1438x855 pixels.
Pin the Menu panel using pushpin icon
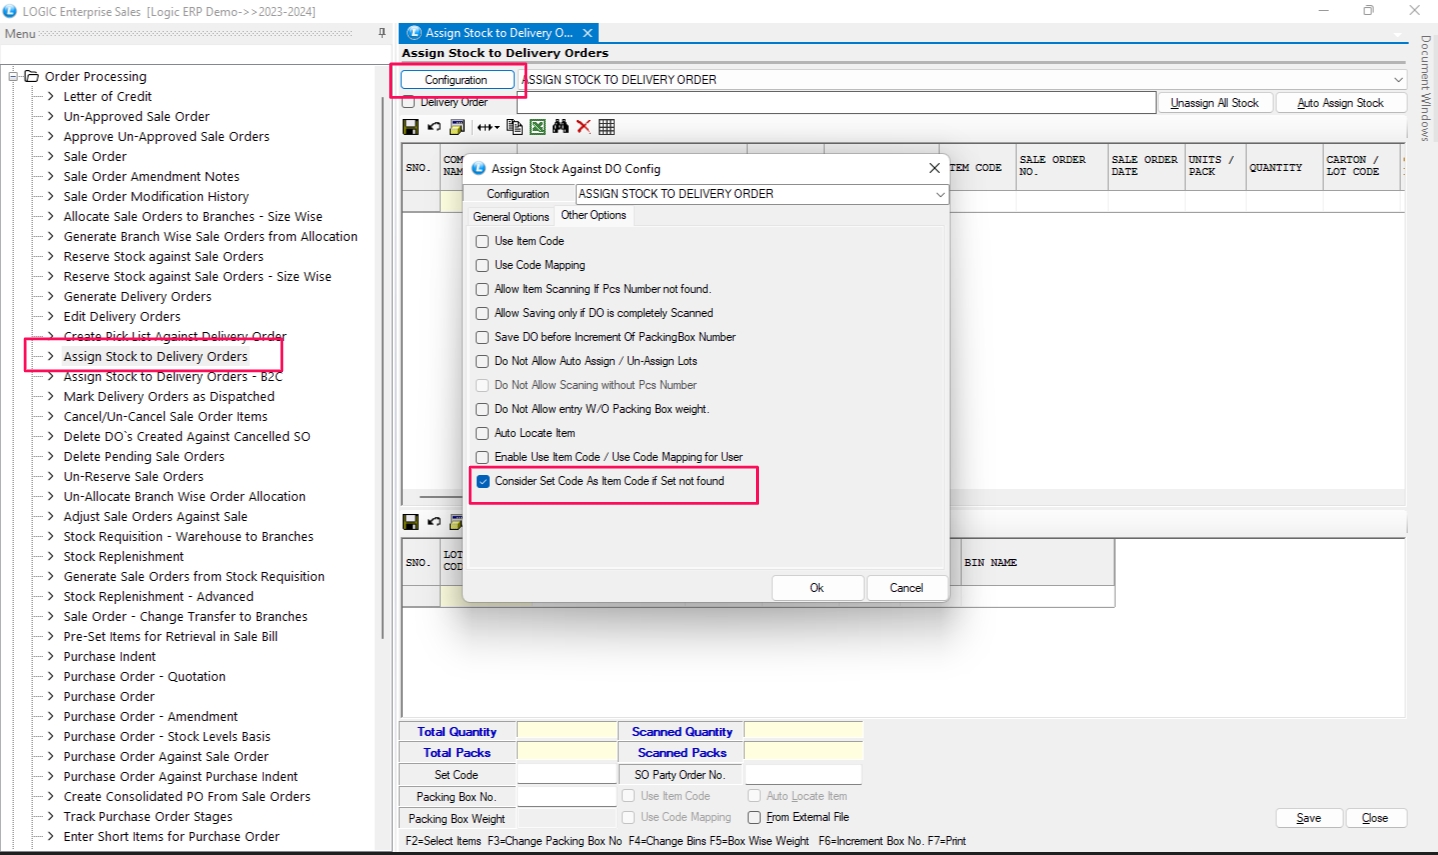click(382, 33)
